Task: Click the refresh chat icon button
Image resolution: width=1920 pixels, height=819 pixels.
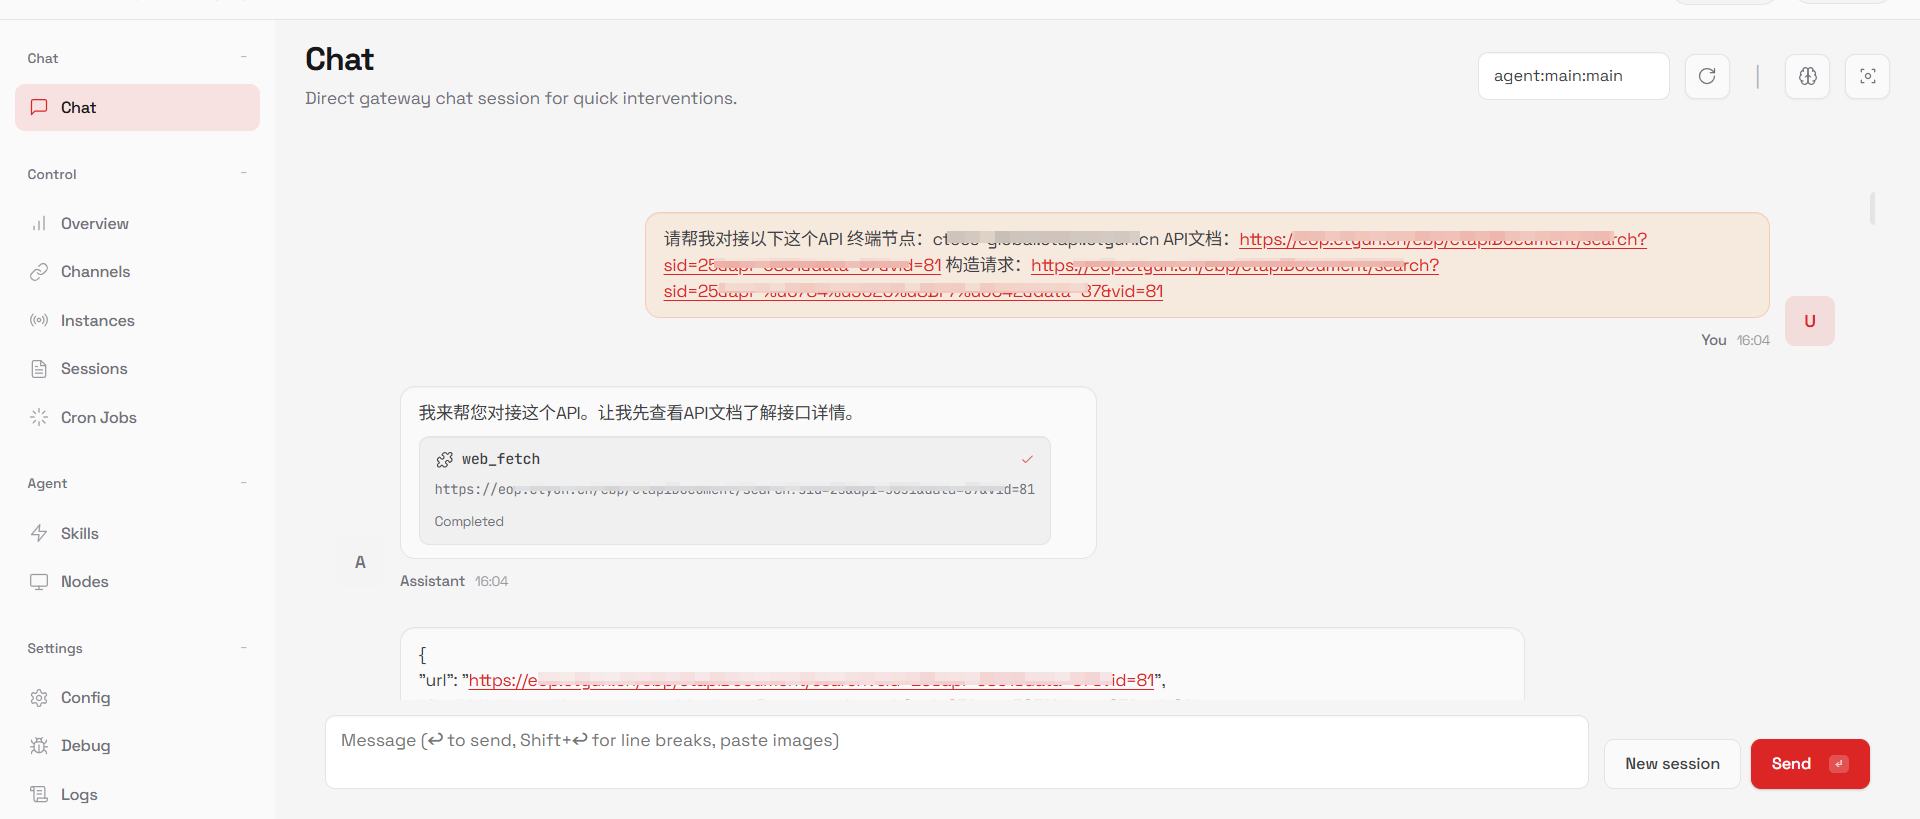Action: click(1707, 76)
